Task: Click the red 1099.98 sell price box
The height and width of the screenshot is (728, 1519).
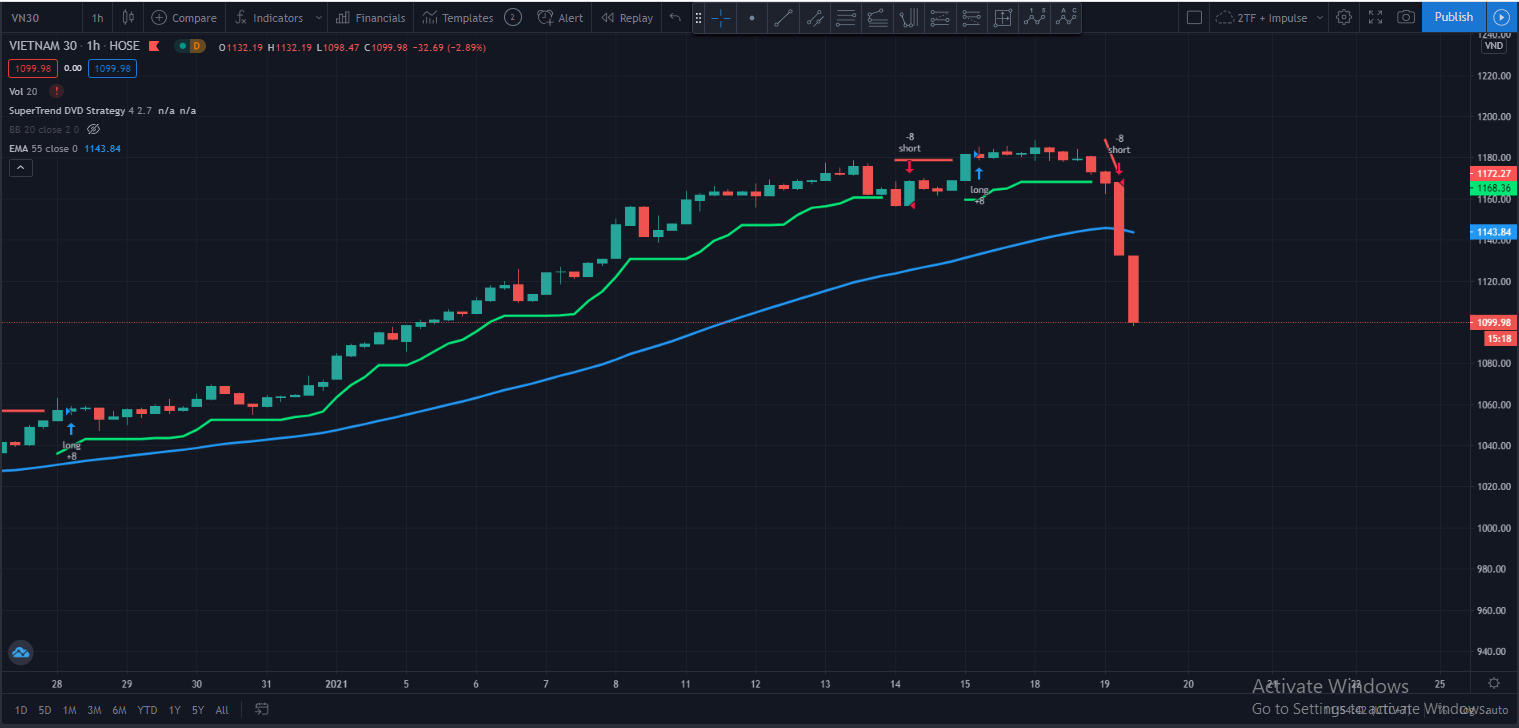Action: click(x=32, y=68)
